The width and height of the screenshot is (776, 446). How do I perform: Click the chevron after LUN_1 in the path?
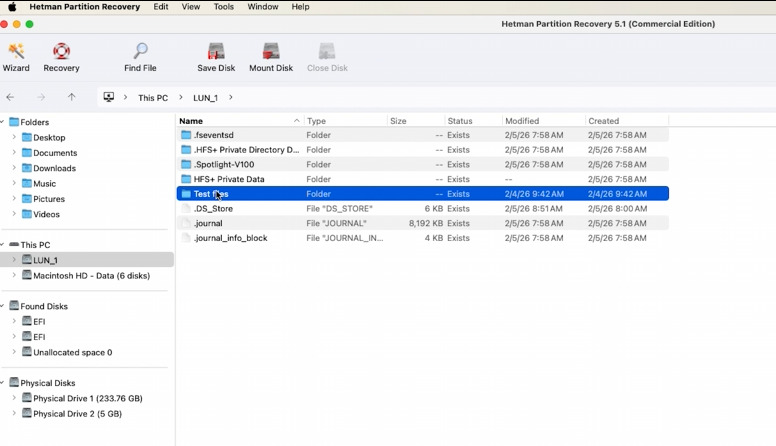coord(231,98)
